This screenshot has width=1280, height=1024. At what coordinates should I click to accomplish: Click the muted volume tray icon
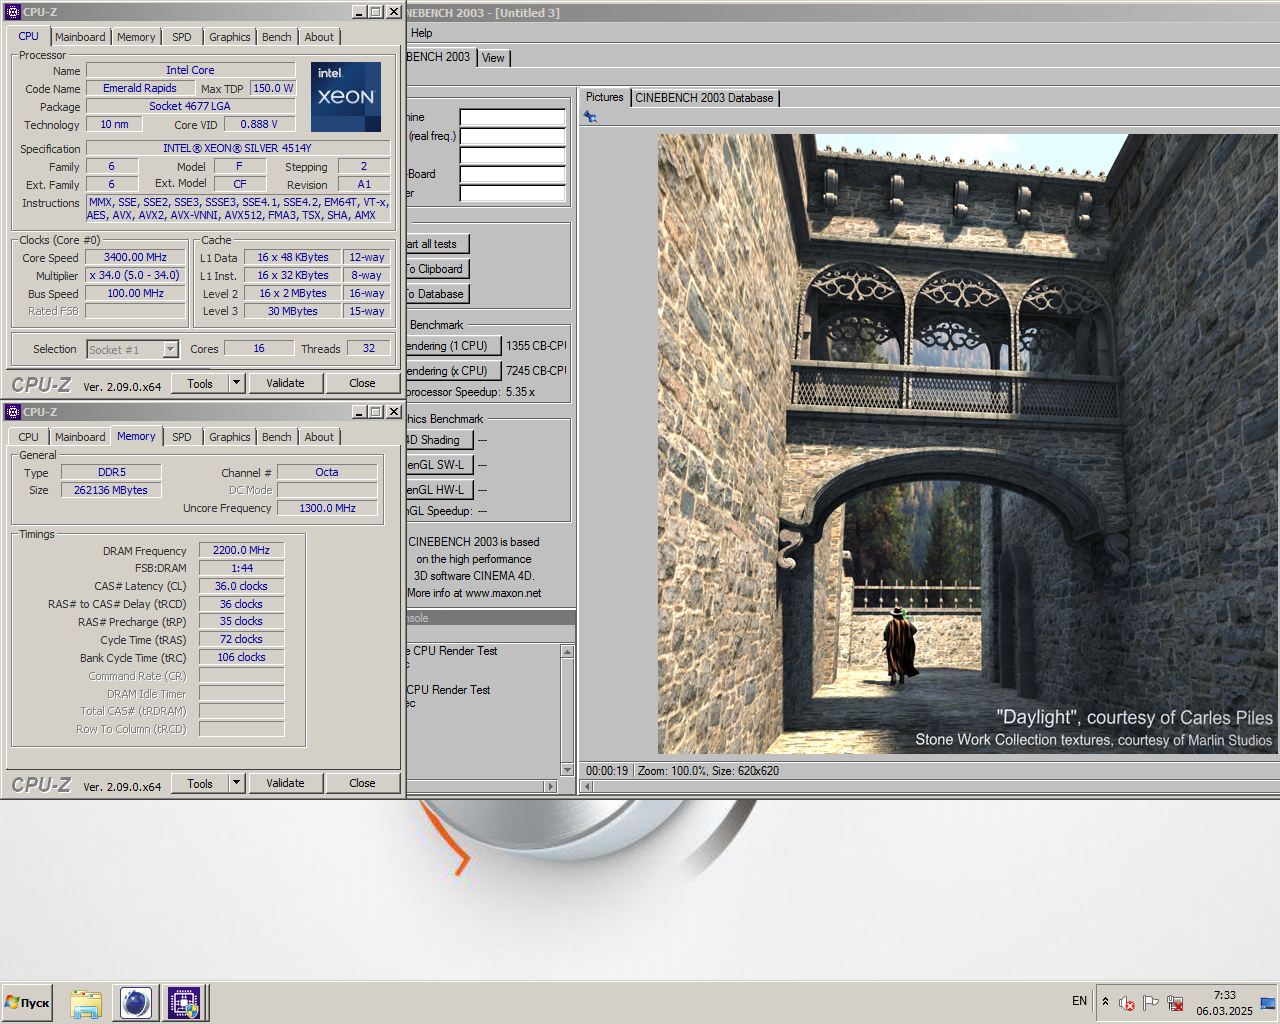pos(1127,1002)
